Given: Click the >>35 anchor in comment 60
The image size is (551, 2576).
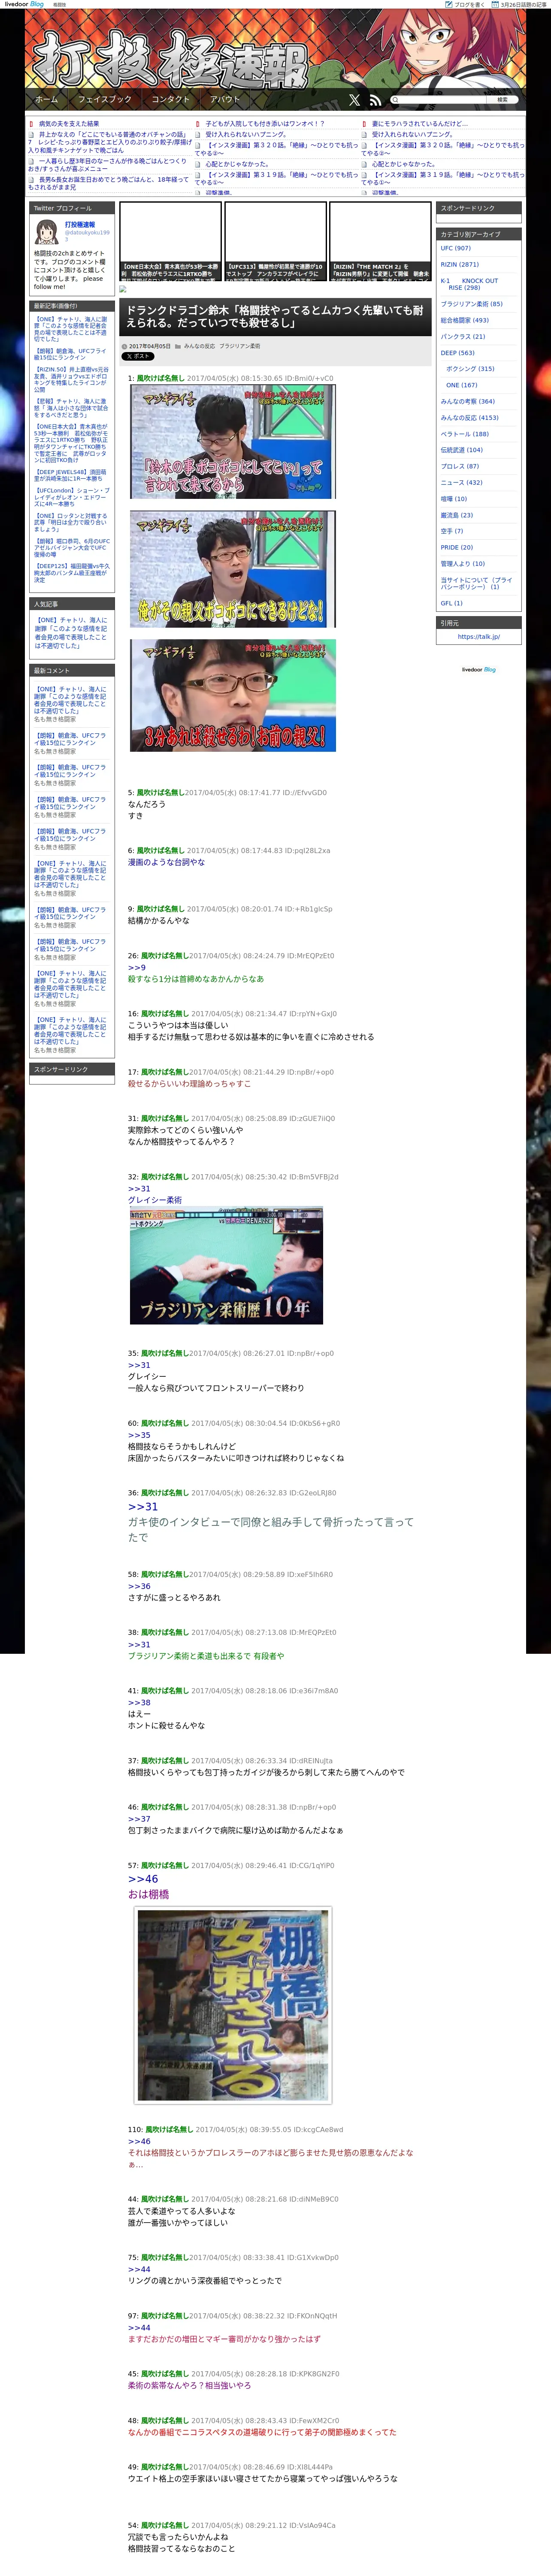Looking at the screenshot, I should (x=138, y=1435).
